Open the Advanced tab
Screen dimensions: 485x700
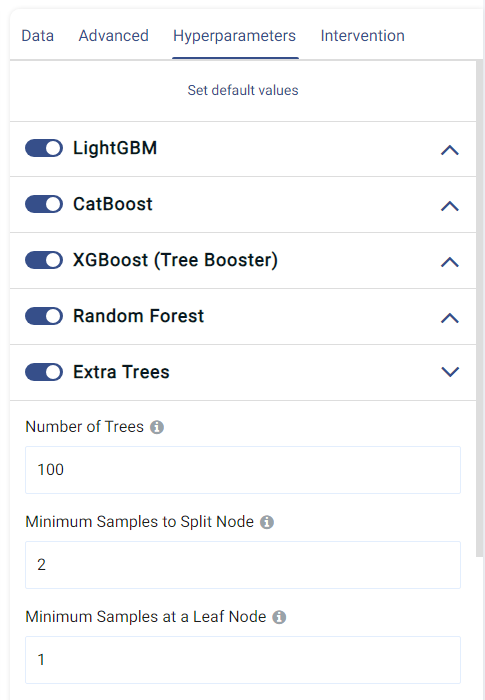coord(113,36)
